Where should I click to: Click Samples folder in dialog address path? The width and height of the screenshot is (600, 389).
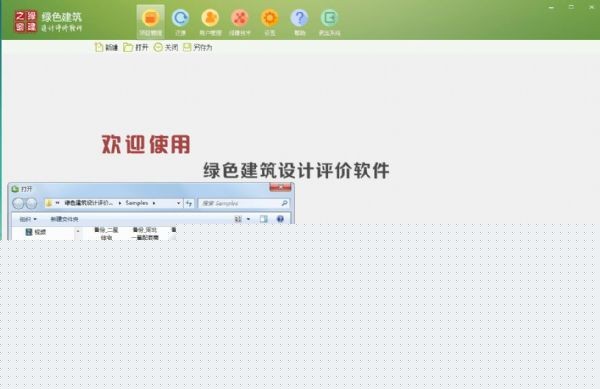137,203
